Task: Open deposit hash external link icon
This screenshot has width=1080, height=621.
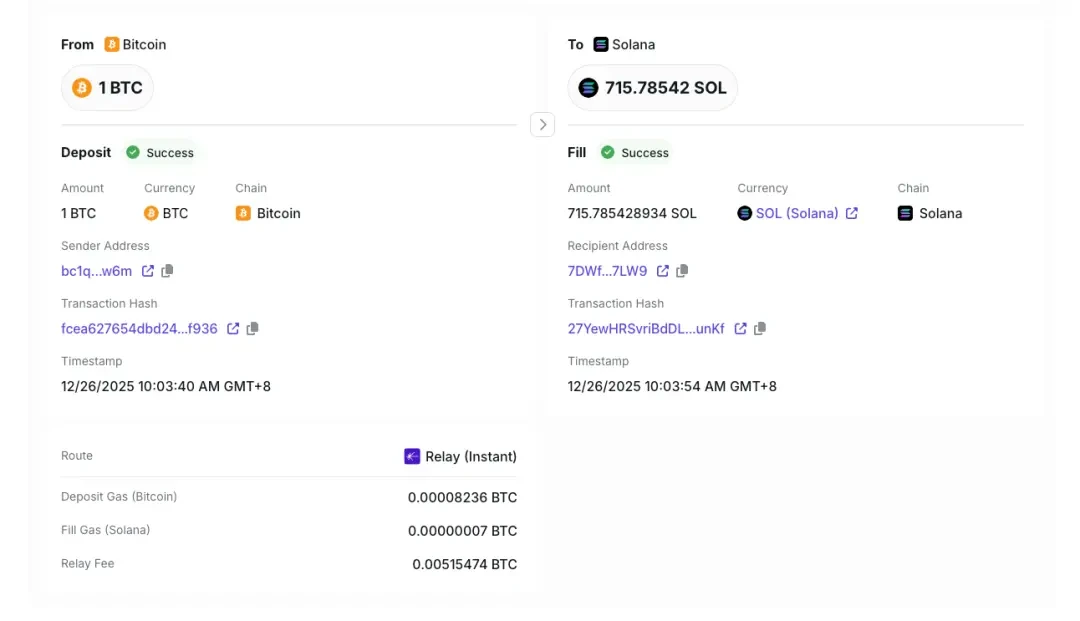Action: [232, 328]
